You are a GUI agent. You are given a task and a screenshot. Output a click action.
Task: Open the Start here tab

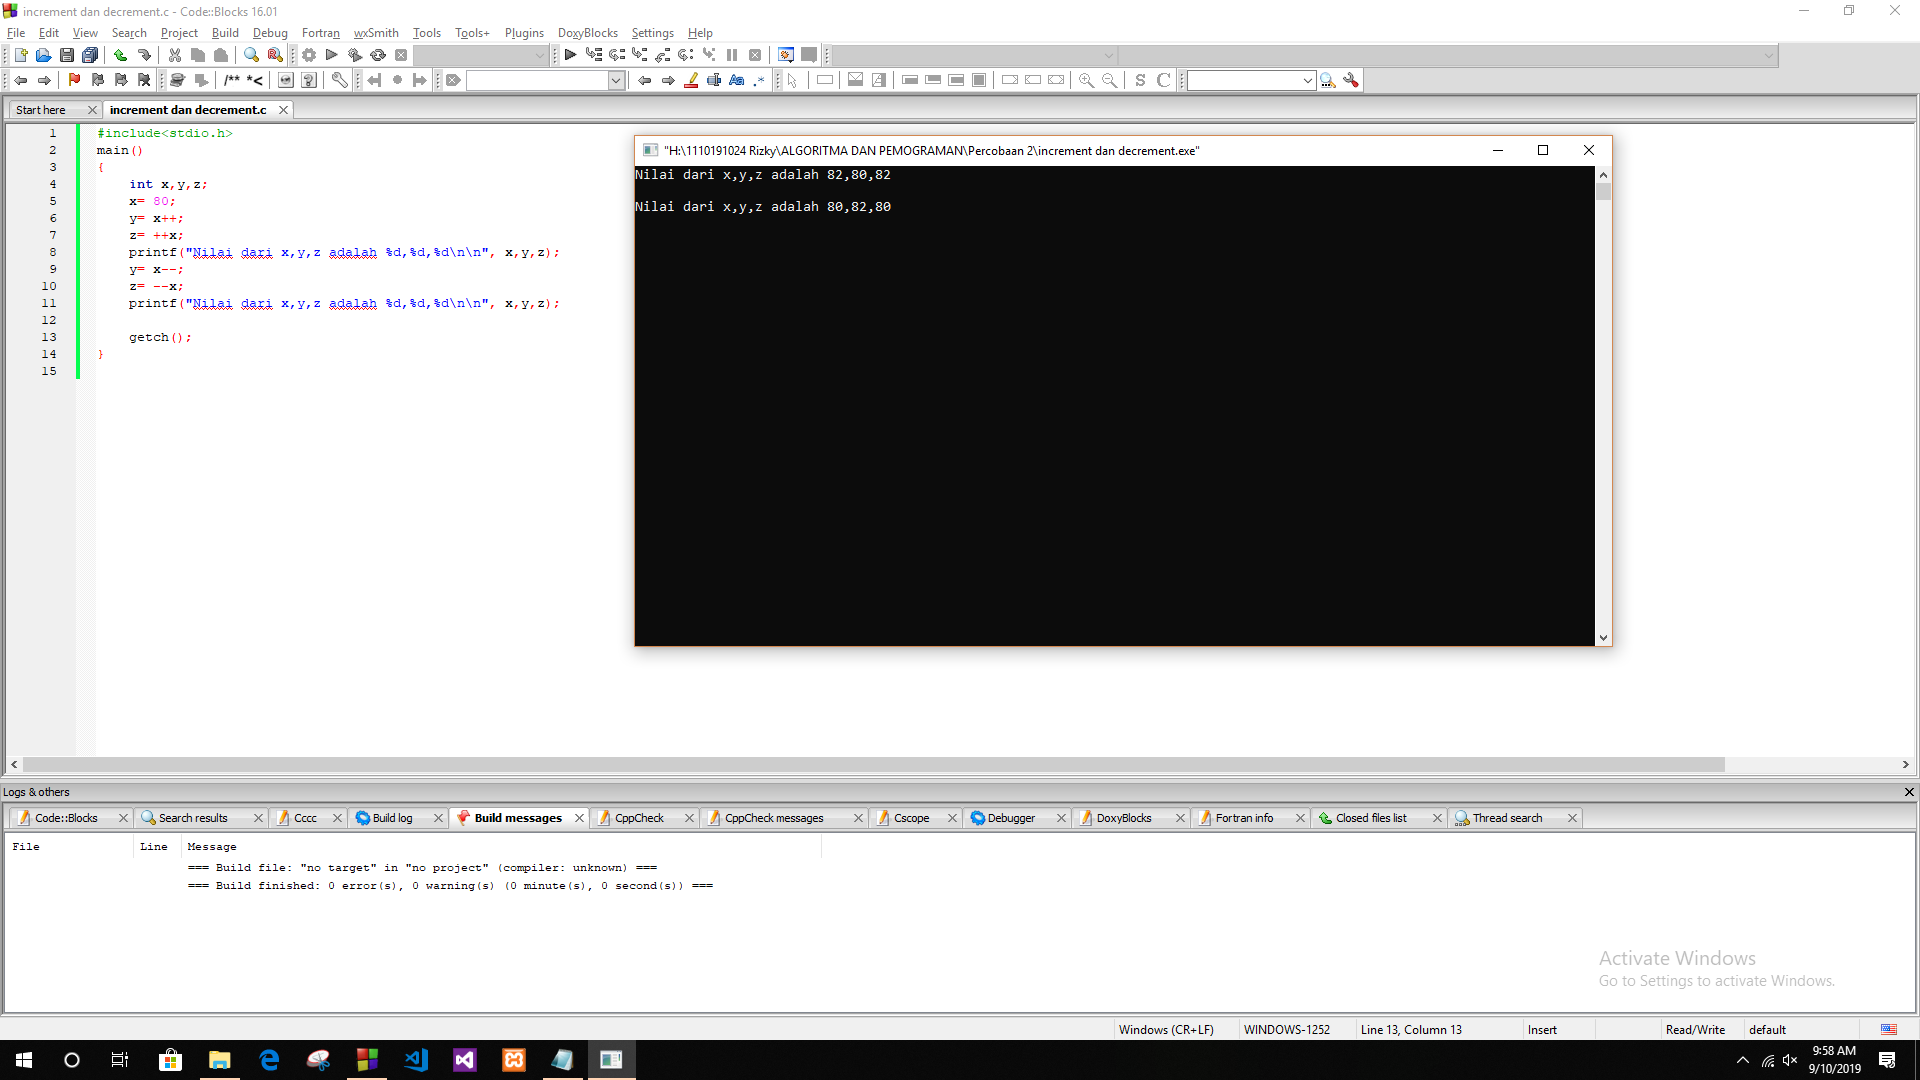click(41, 110)
